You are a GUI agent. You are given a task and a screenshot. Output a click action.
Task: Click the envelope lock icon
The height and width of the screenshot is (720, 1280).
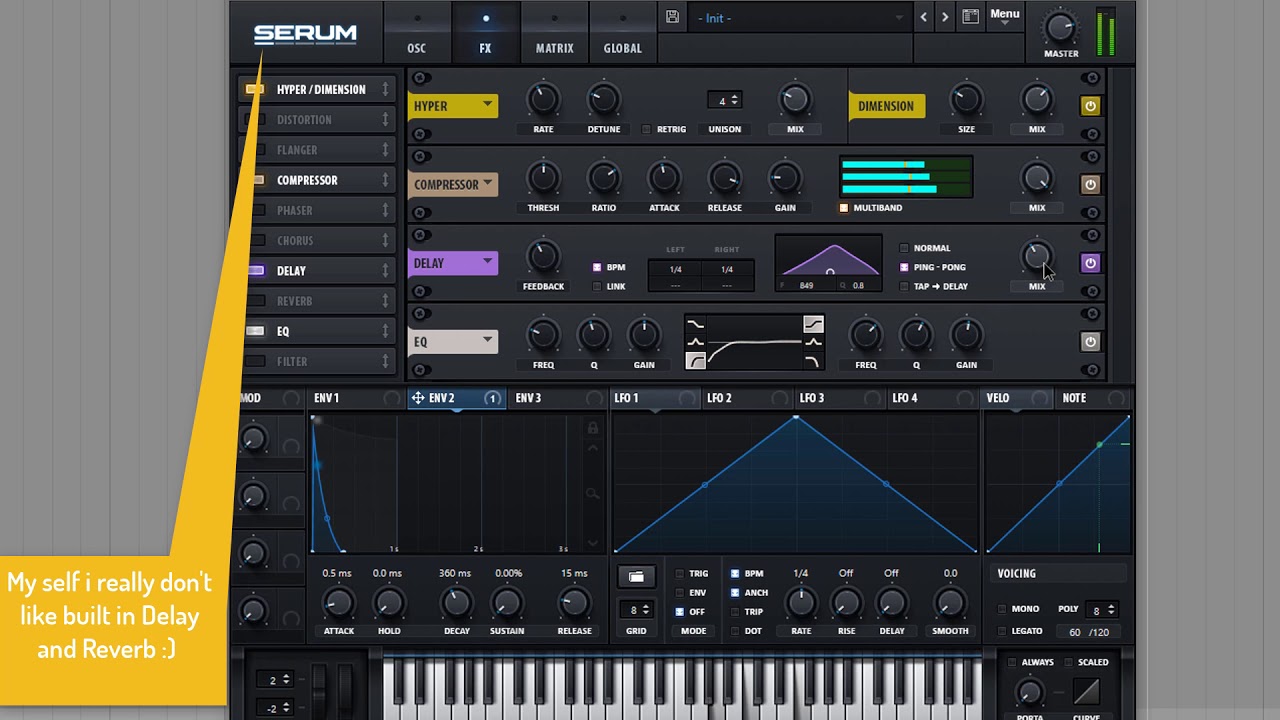click(593, 428)
